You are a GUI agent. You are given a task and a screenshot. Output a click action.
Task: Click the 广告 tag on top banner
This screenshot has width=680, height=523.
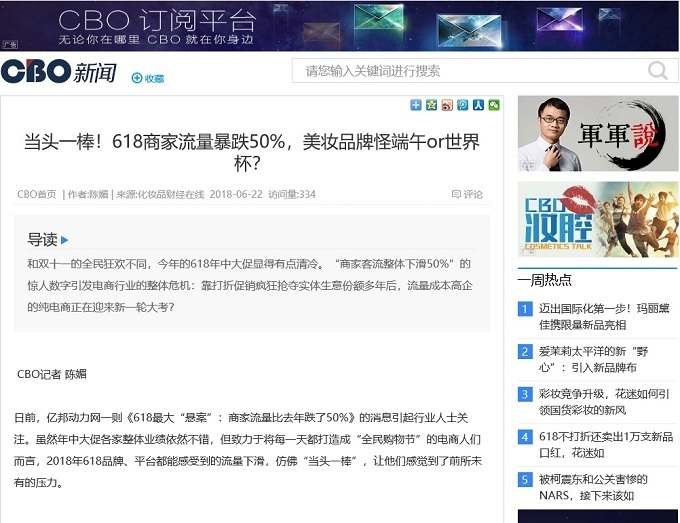[x=10, y=44]
